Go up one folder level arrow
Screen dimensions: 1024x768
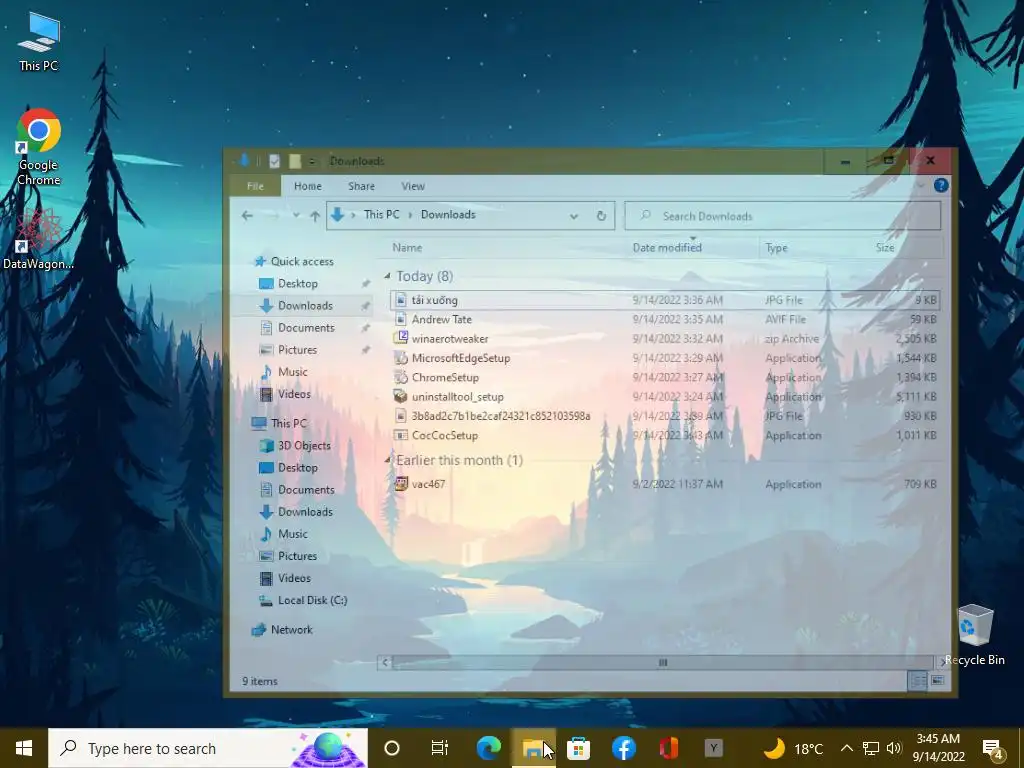(315, 216)
